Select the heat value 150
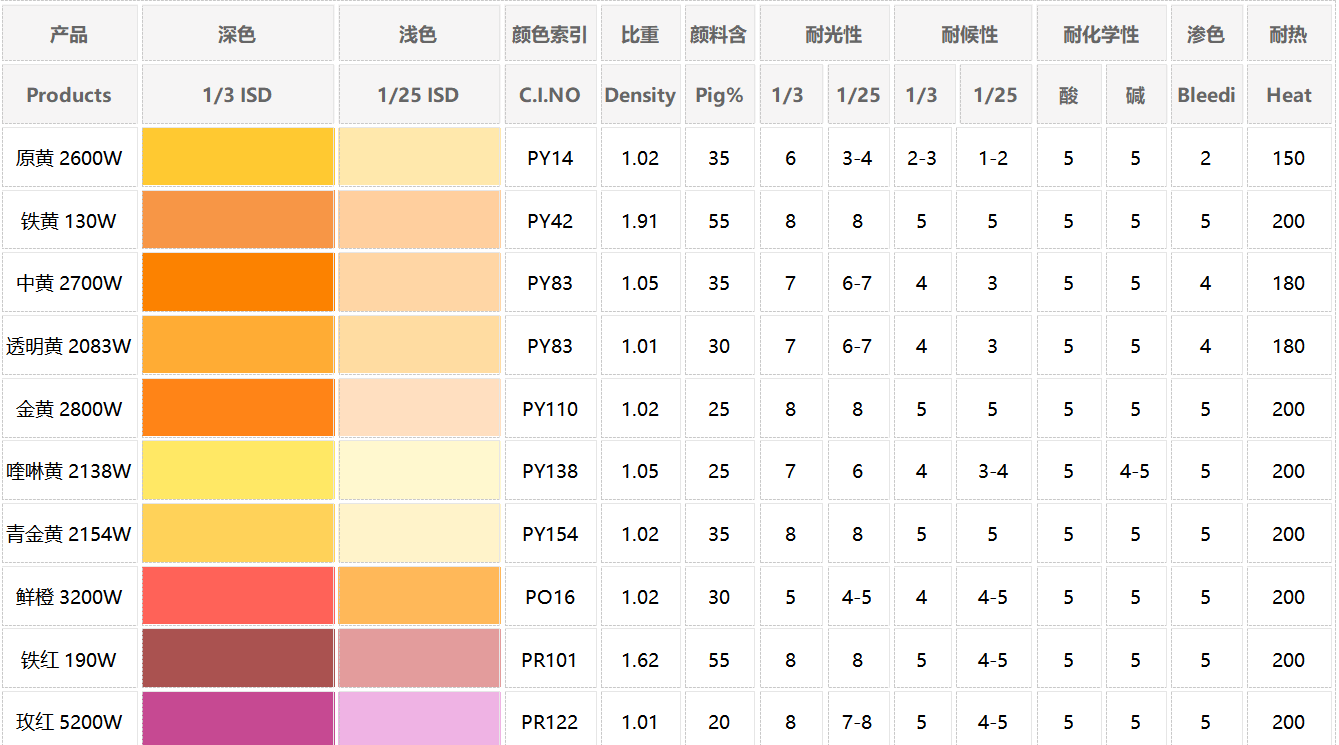This screenshot has height=745, width=1339. 1289,158
